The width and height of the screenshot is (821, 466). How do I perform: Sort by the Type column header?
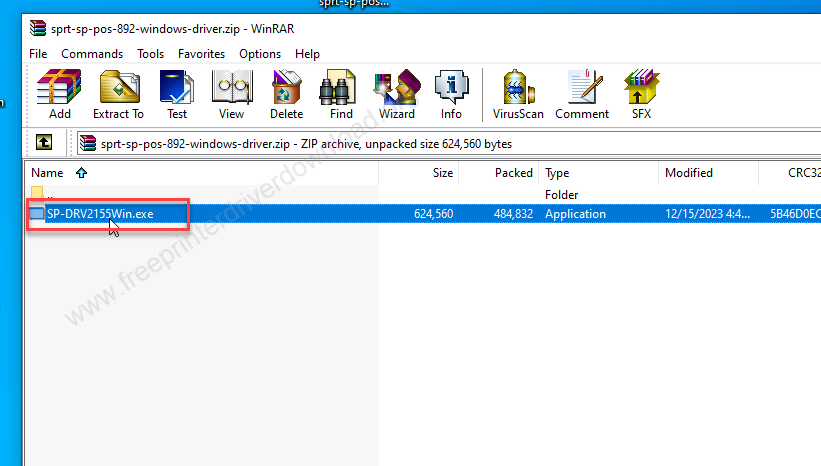(598, 173)
